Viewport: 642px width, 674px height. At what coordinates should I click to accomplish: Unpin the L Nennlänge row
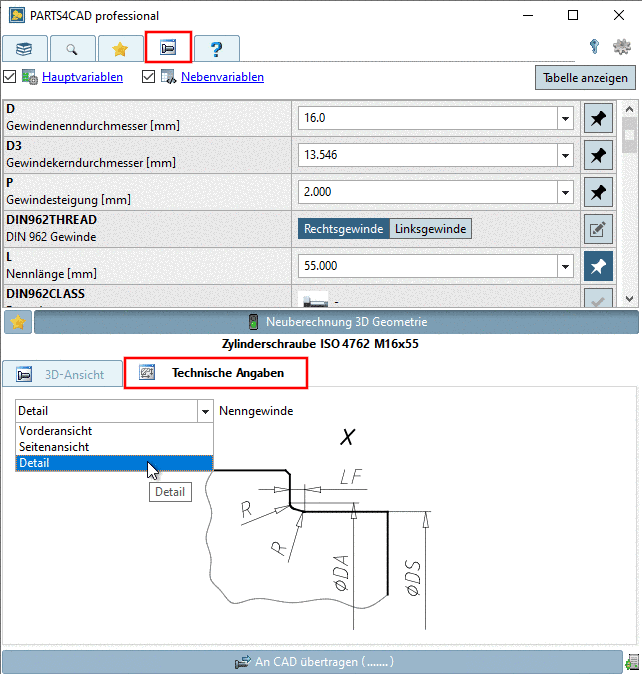tap(598, 266)
